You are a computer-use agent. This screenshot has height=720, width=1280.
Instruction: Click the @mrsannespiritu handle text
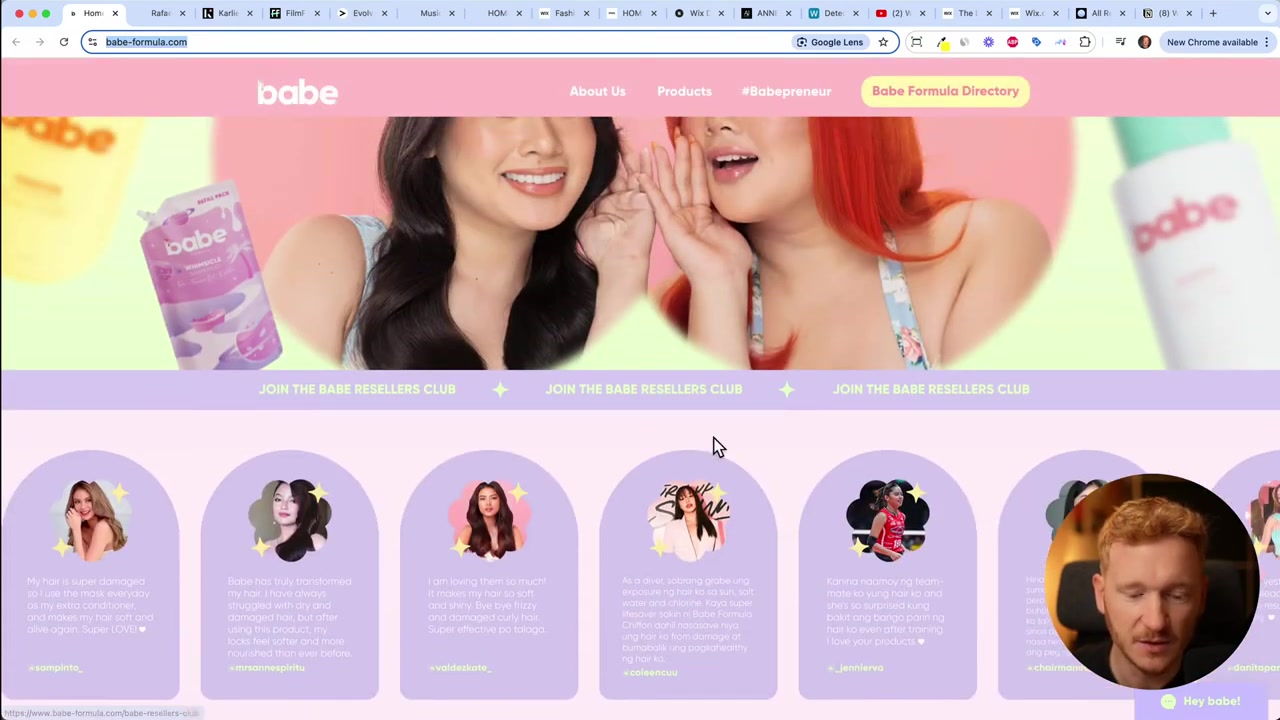click(x=266, y=667)
